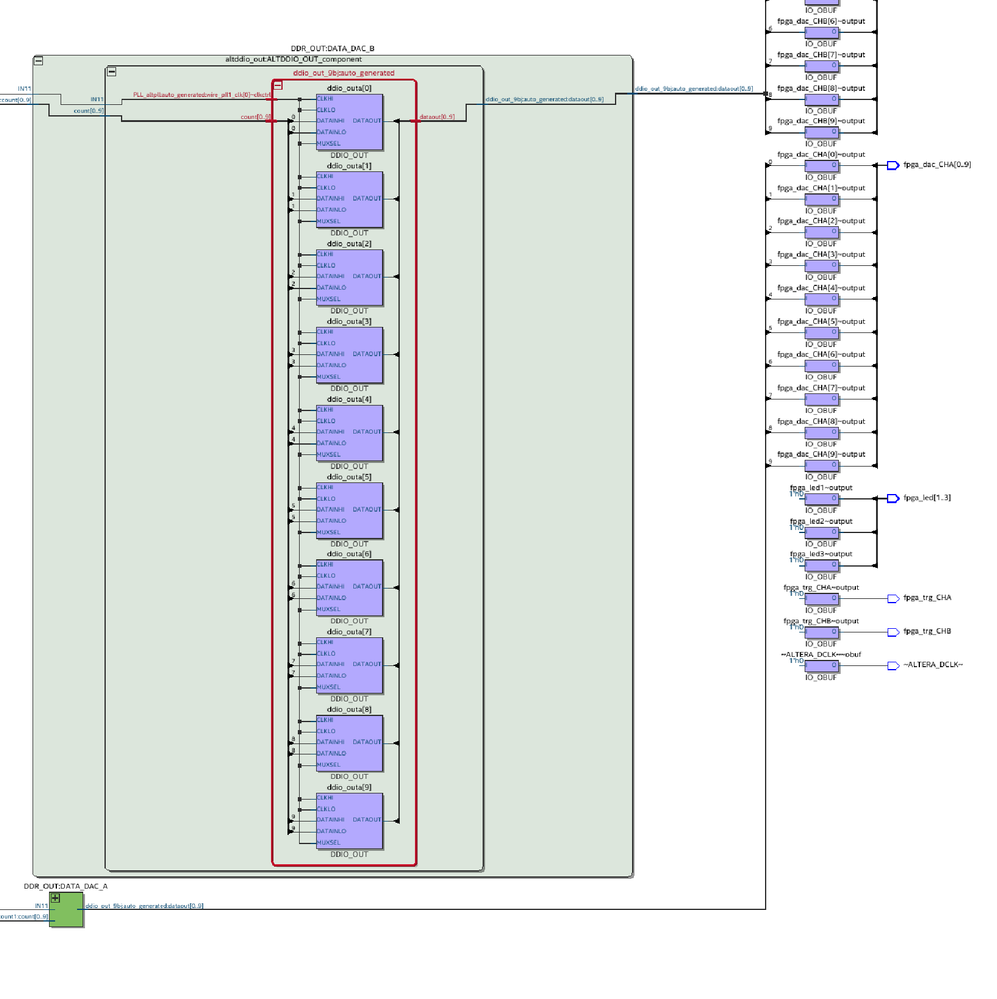The height and width of the screenshot is (999, 997).
Task: Collapse the ddio_out_9bj:auto_generated red block
Action: (278, 85)
